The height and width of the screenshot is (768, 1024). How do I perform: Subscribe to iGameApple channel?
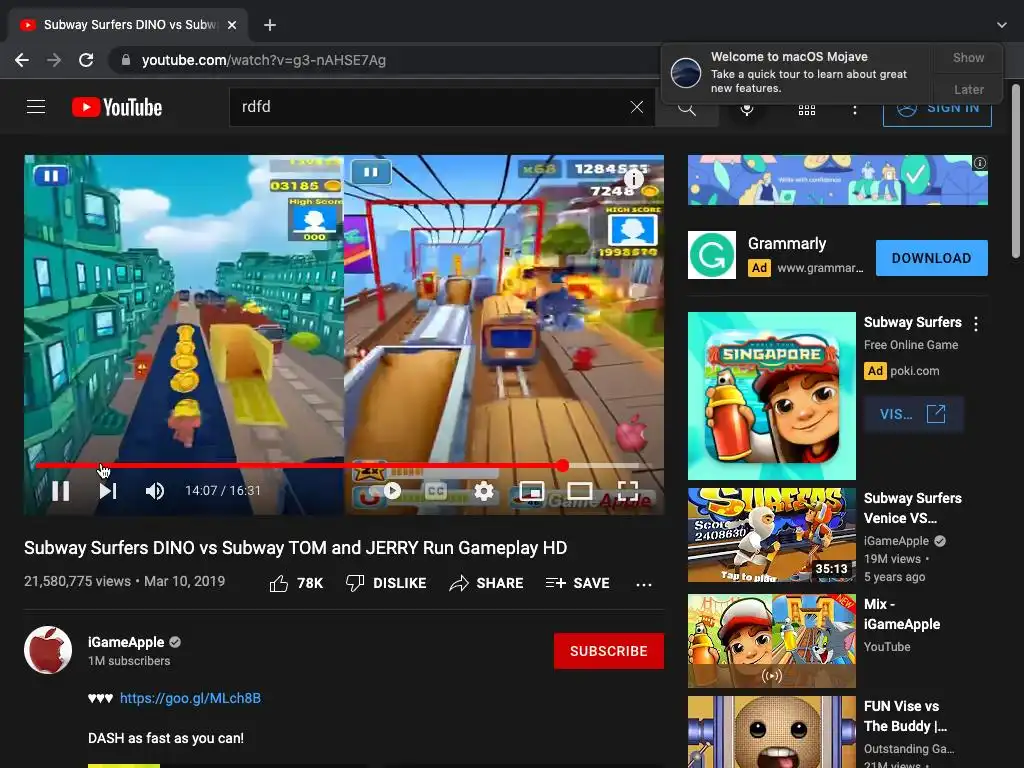click(x=609, y=651)
